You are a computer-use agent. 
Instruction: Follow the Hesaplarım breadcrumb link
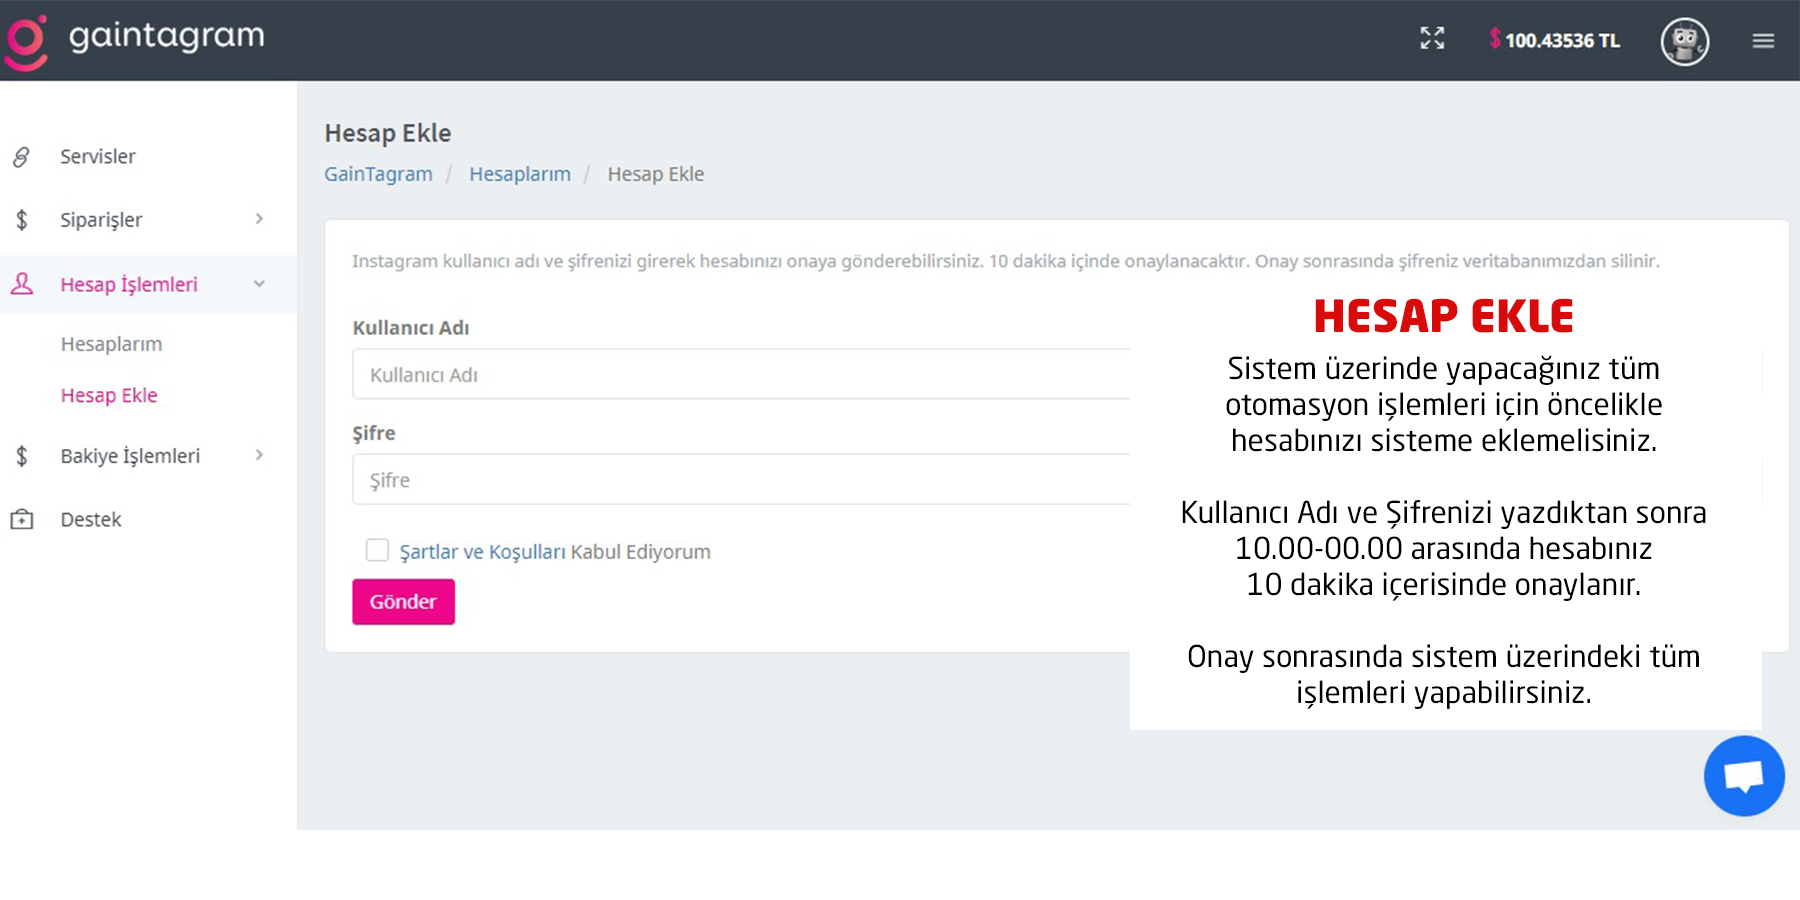(520, 174)
